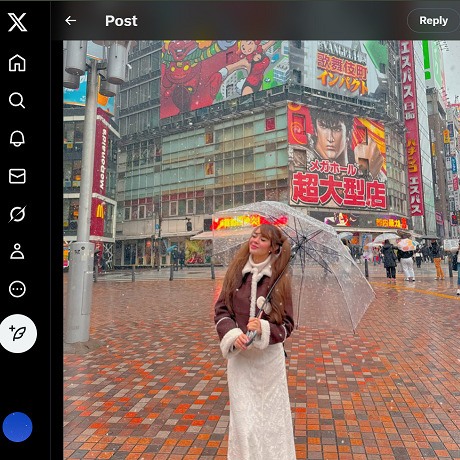
Task: Open the blue account avatar menu
Action: (17, 427)
